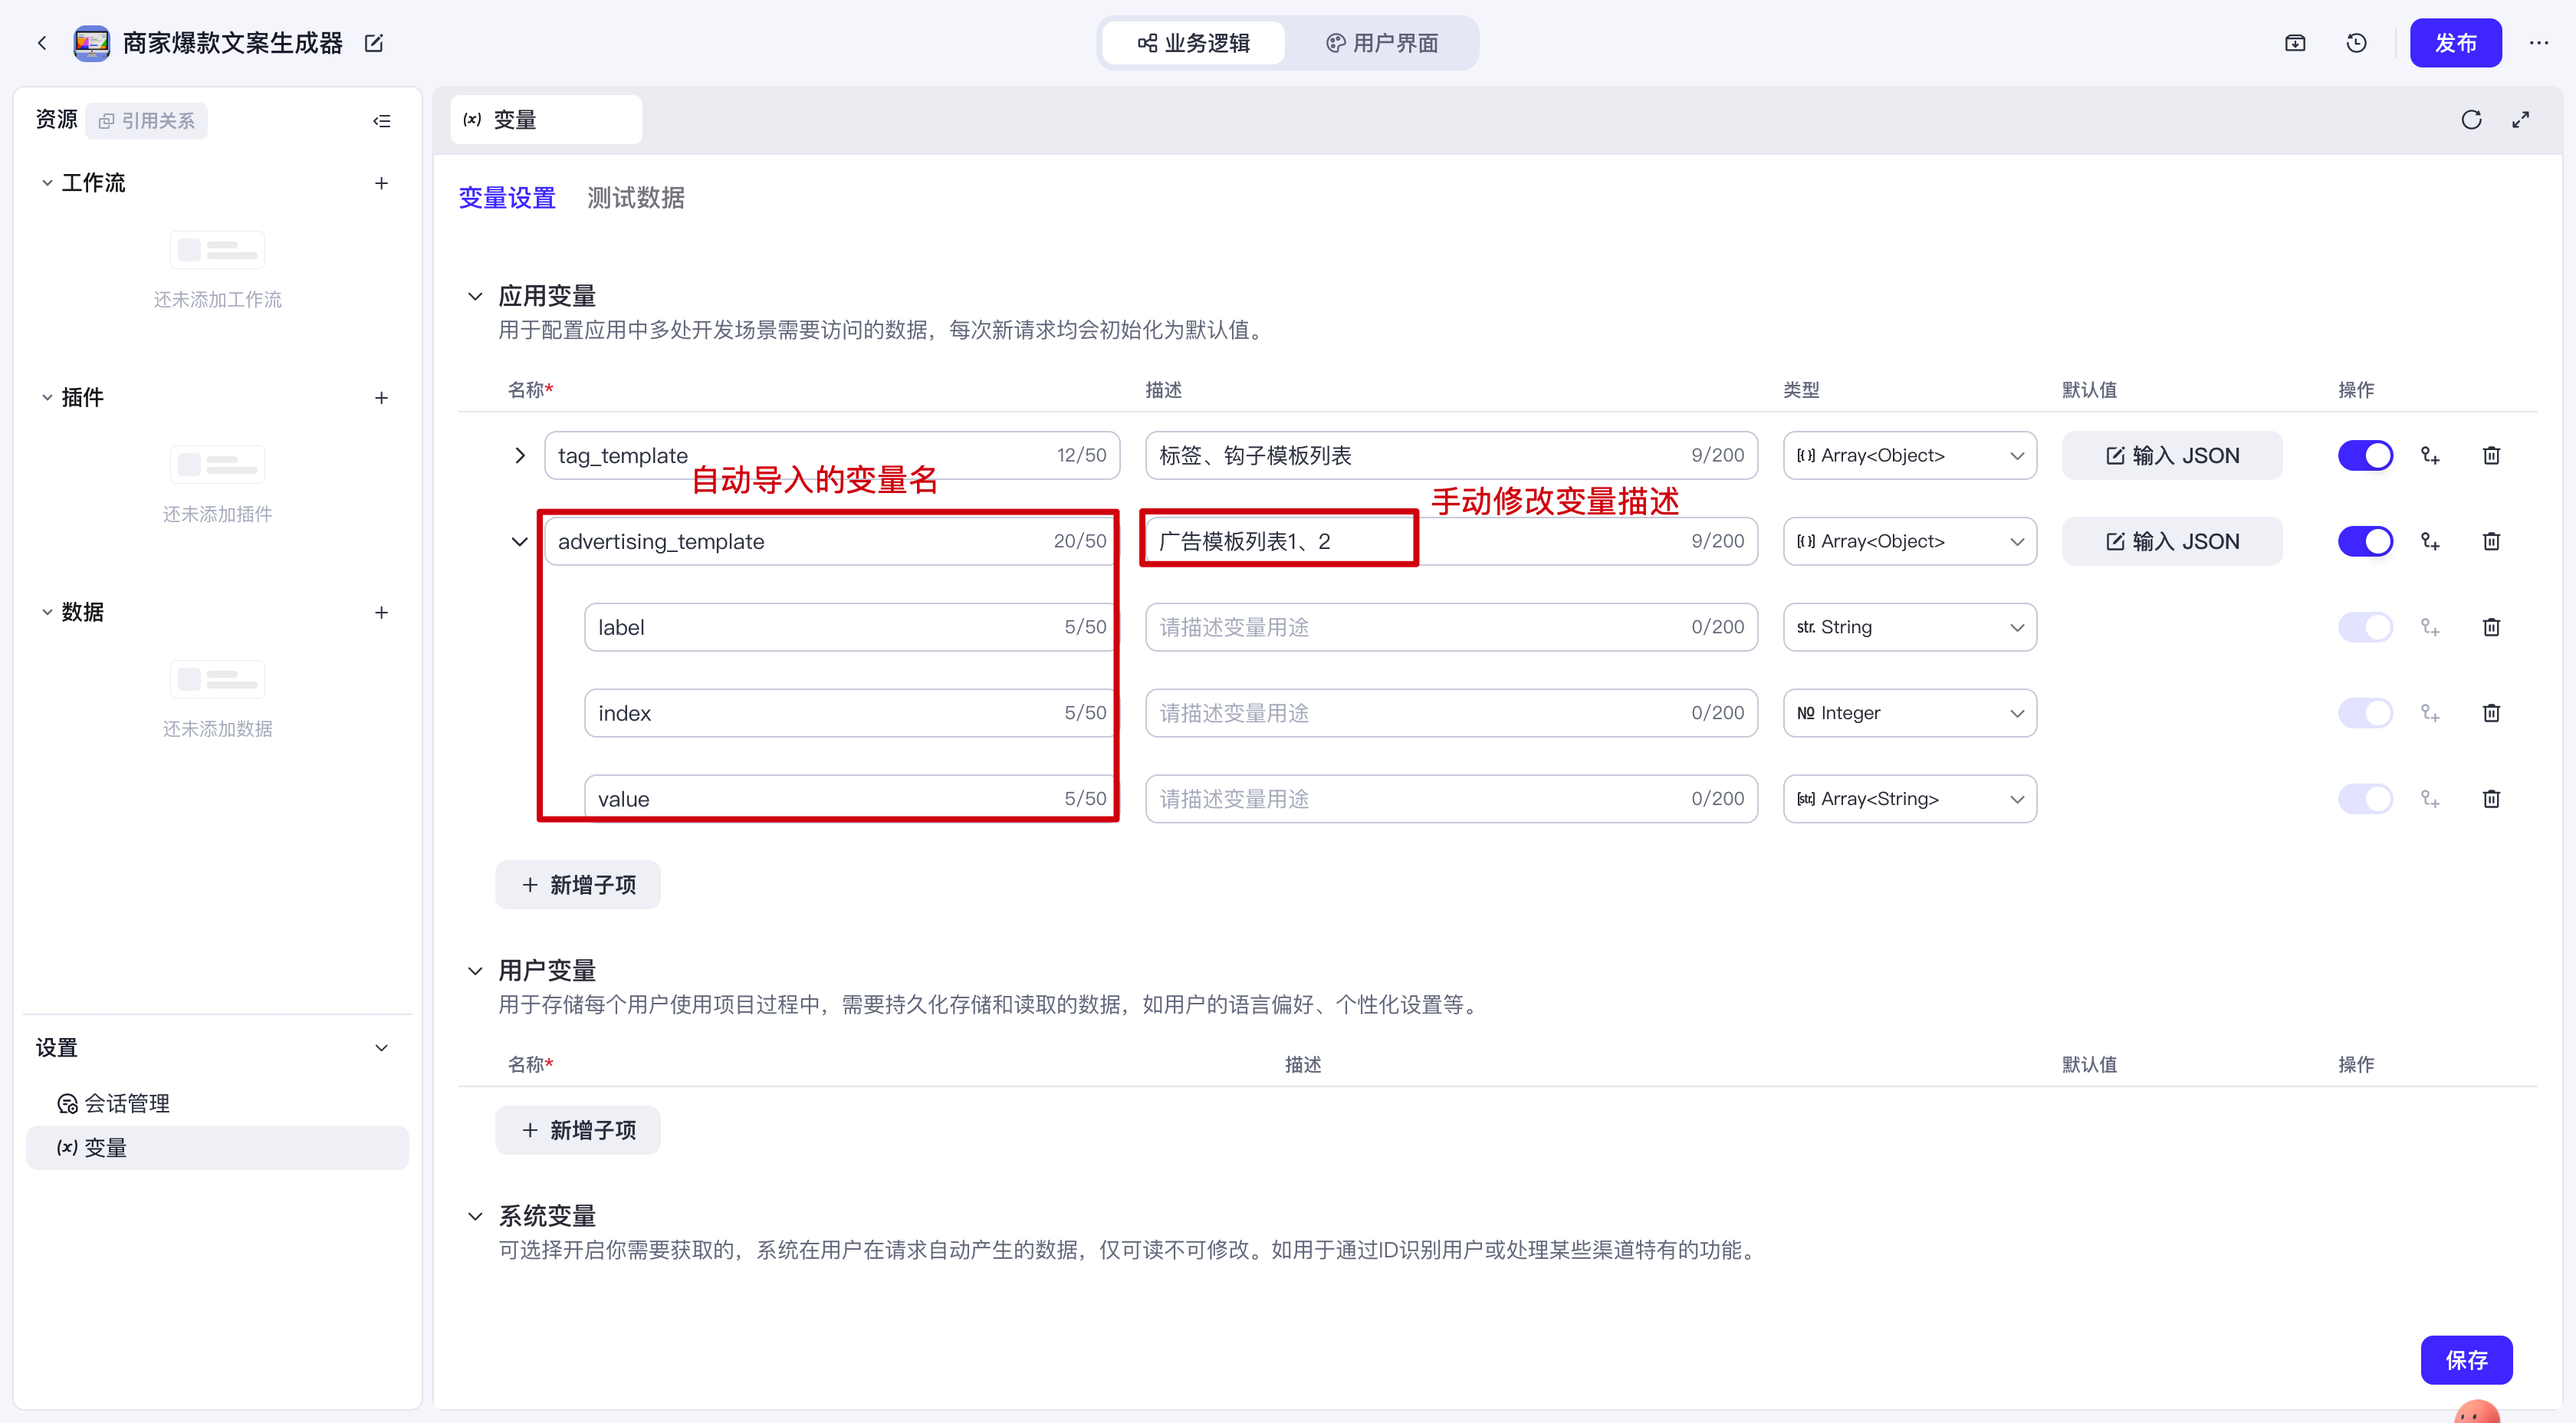Open type dropdown for label variable
This screenshot has width=2576, height=1423.
tap(1909, 628)
